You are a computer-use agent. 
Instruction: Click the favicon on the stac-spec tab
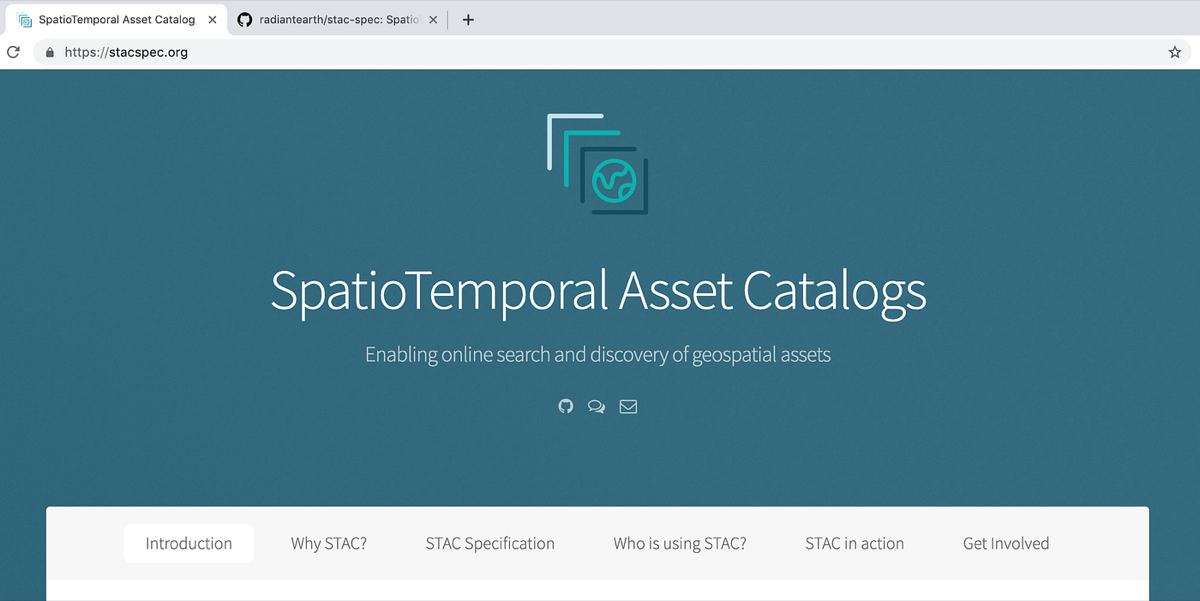[x=245, y=20]
